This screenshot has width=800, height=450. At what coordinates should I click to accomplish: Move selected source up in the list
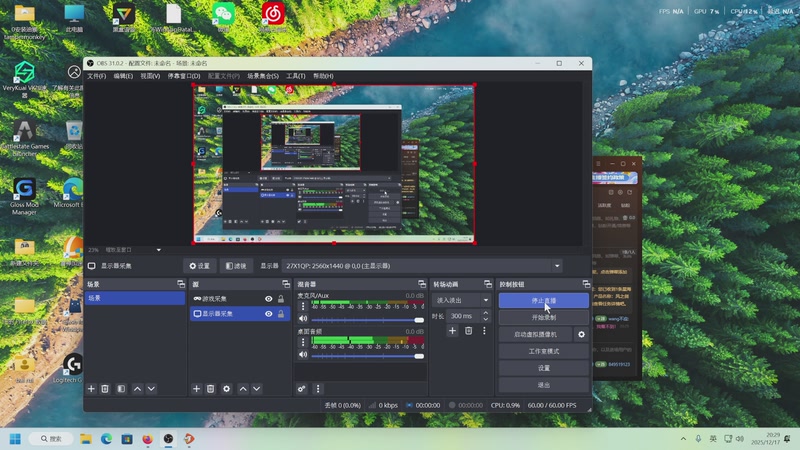[243, 389]
